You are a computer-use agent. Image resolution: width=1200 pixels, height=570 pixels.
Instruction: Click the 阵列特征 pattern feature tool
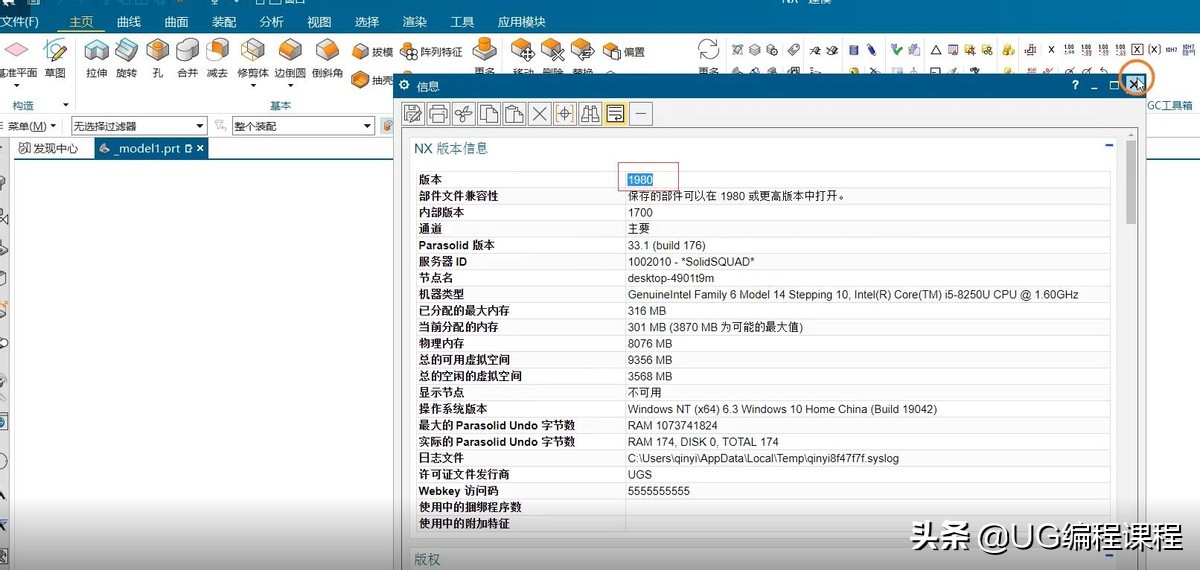point(431,52)
